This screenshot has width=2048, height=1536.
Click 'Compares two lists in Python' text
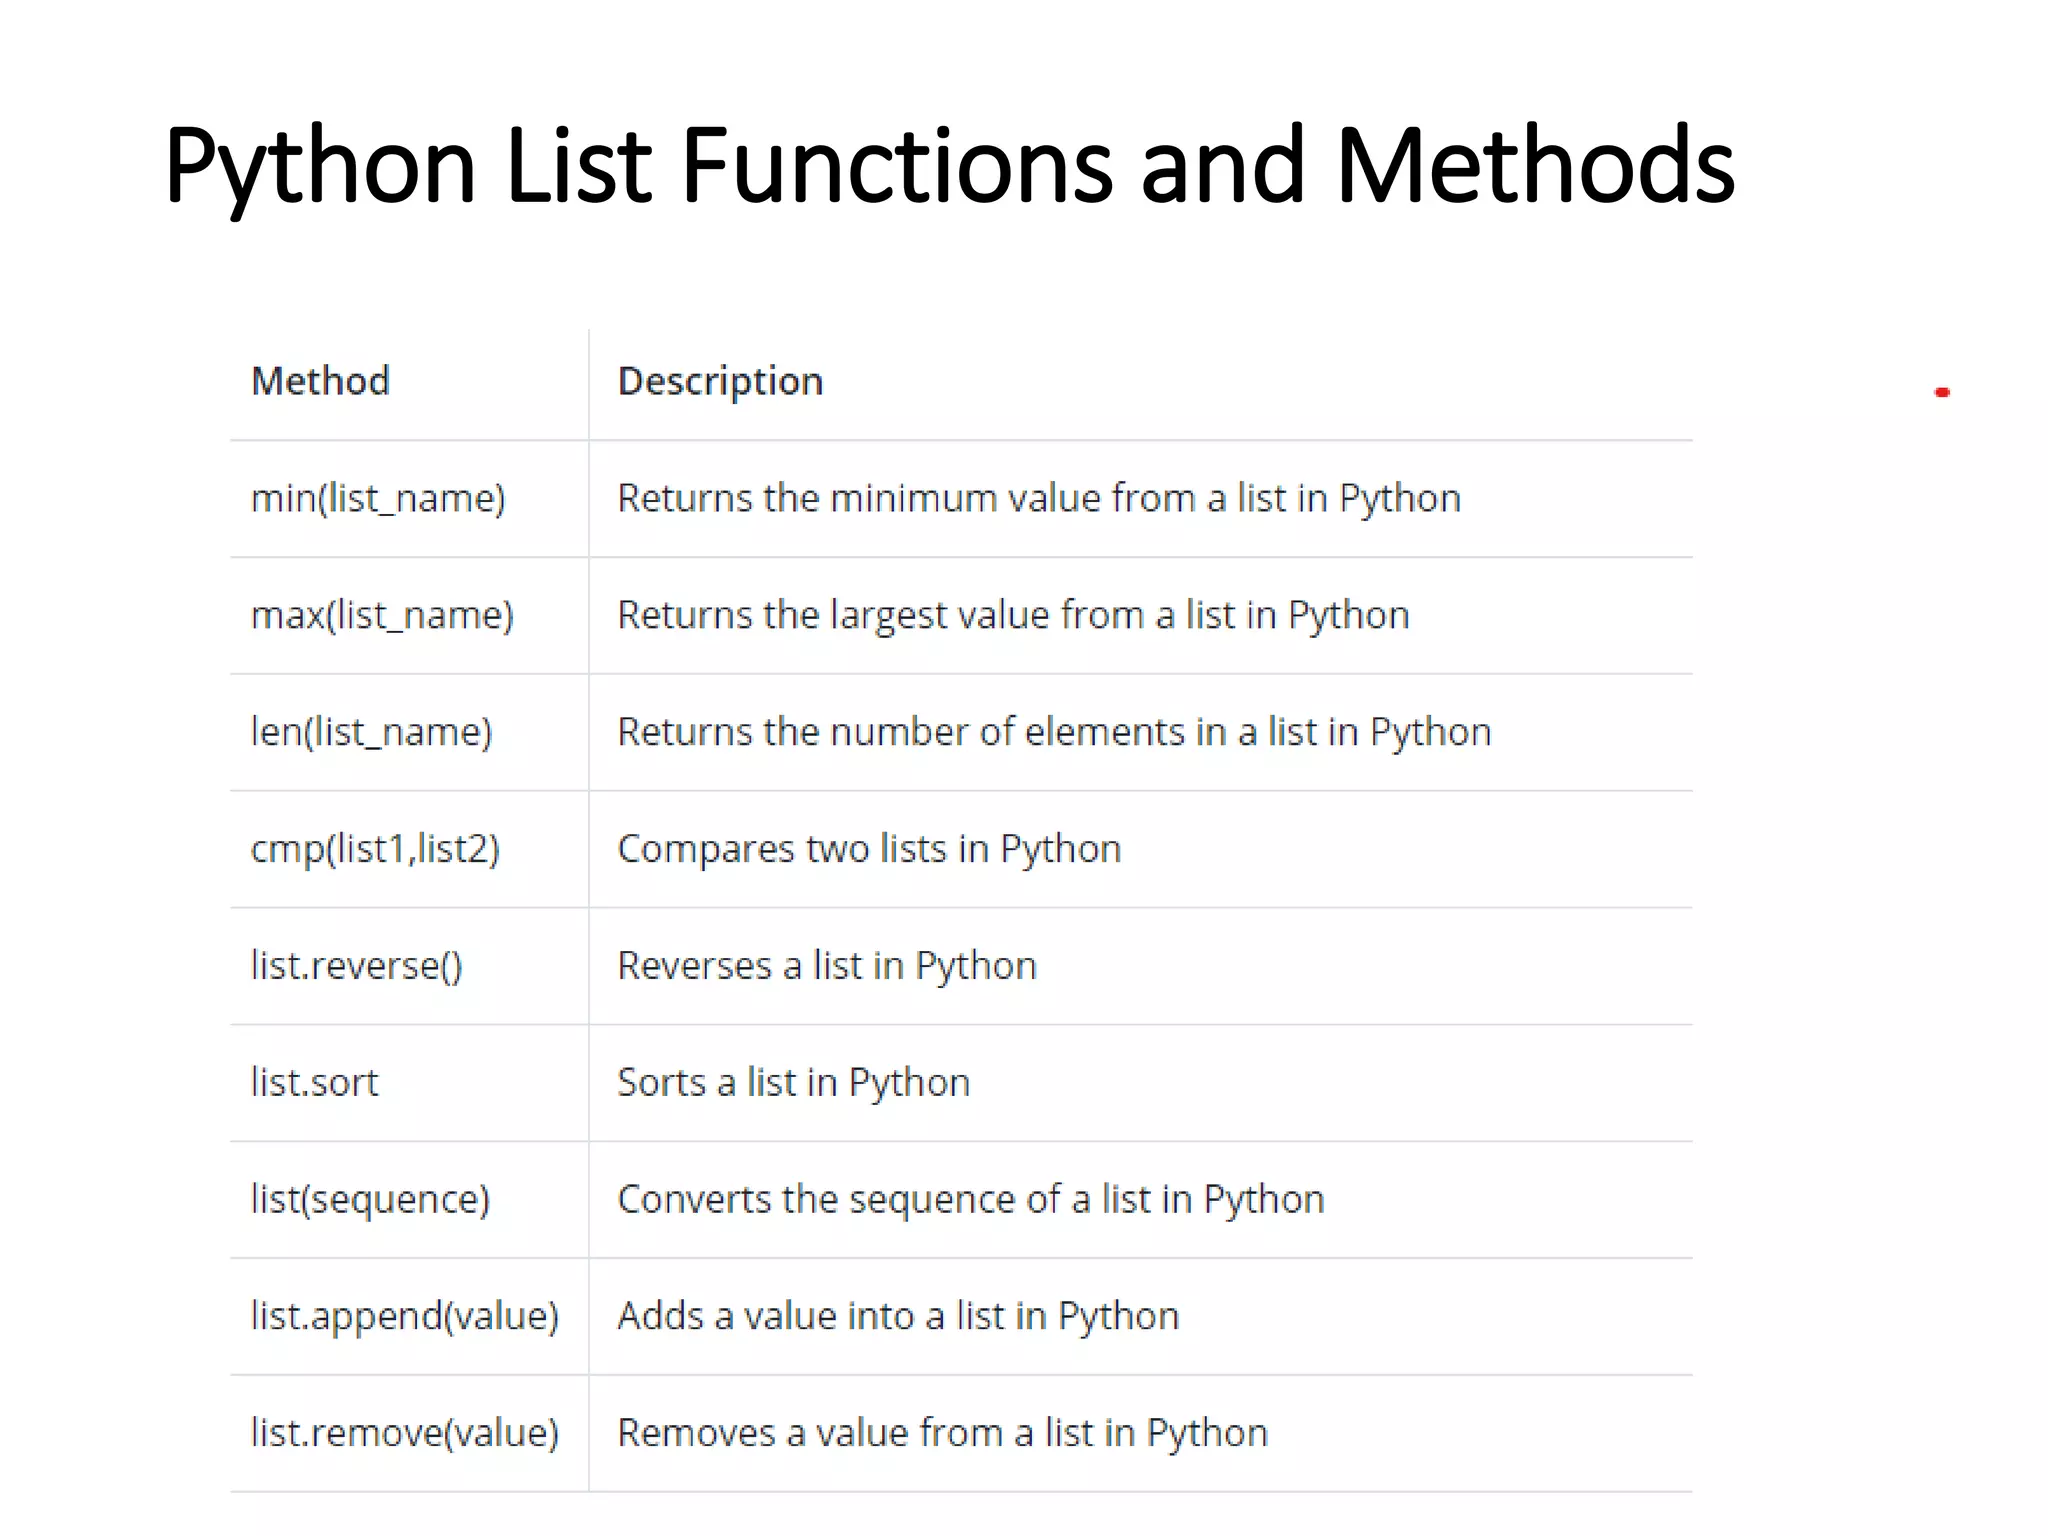tap(869, 849)
